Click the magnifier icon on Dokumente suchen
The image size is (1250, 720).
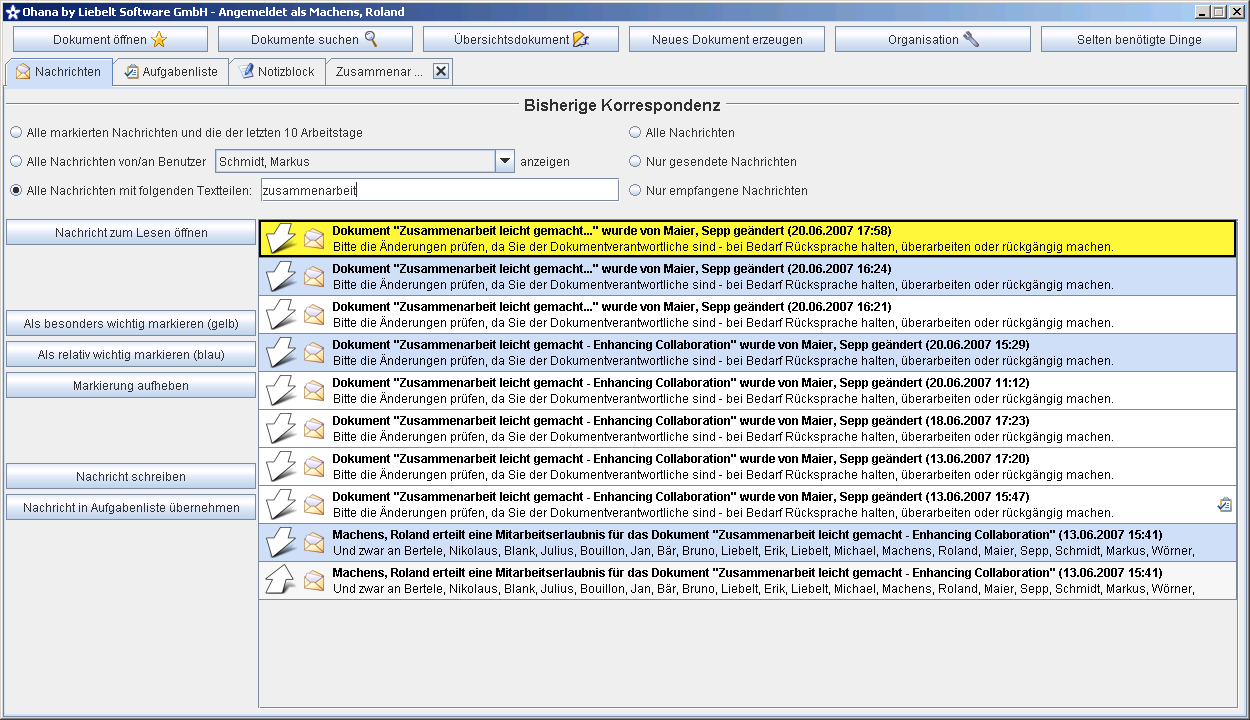[x=371, y=39]
